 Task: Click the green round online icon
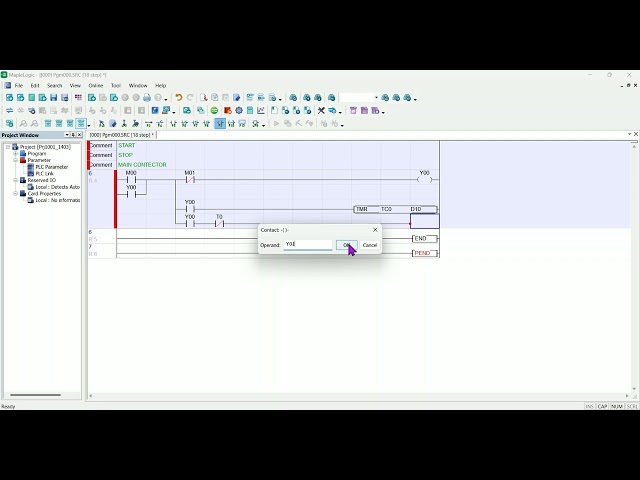(214, 111)
